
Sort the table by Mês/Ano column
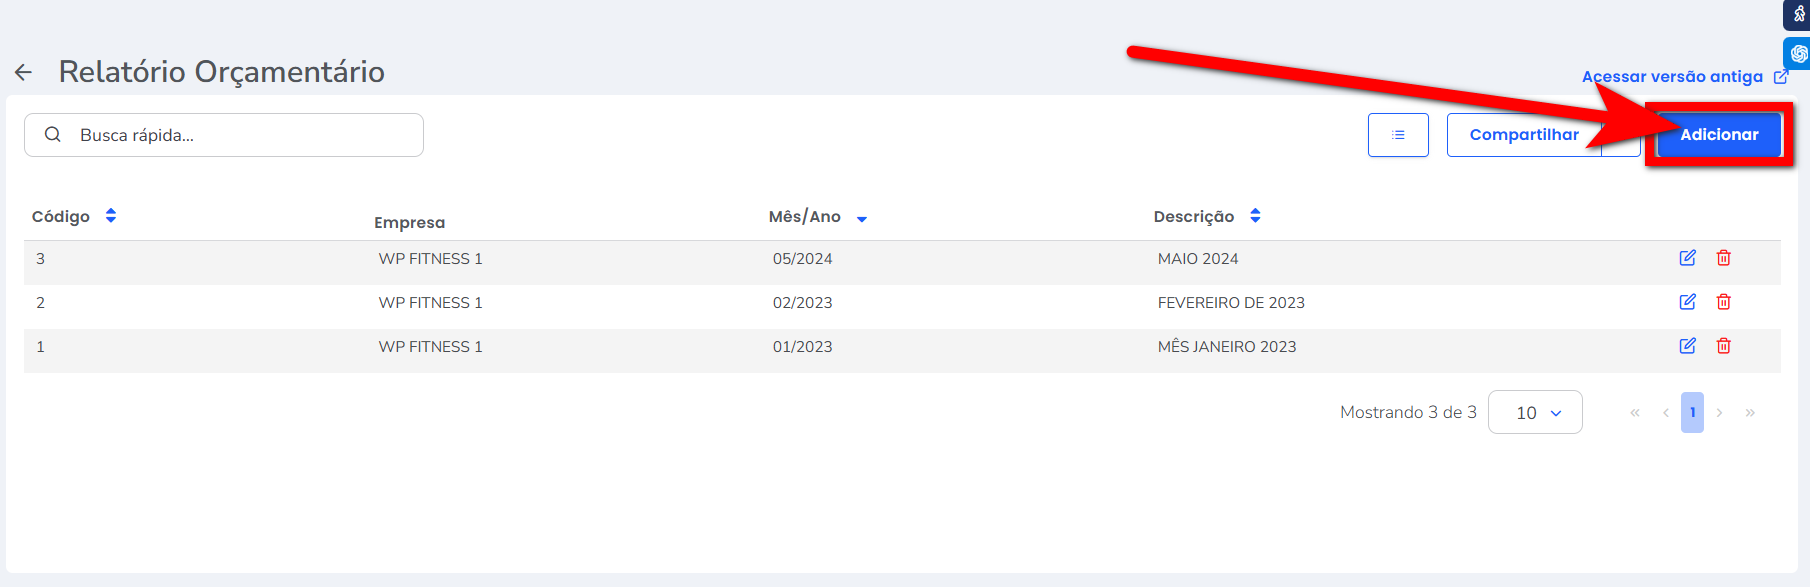pos(861,218)
